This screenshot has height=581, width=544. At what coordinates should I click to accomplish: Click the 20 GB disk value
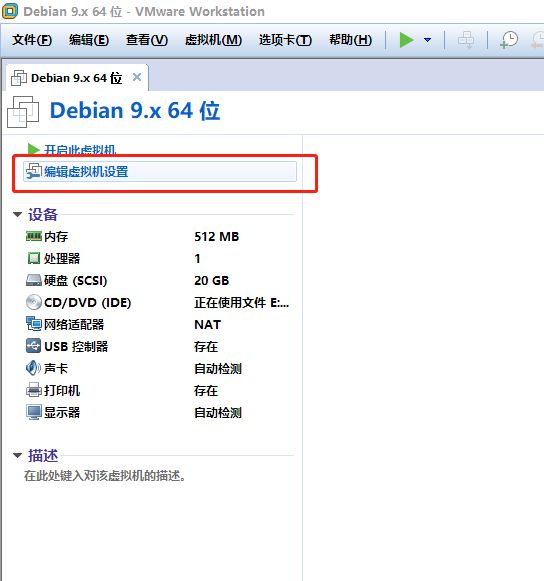[x=212, y=280]
